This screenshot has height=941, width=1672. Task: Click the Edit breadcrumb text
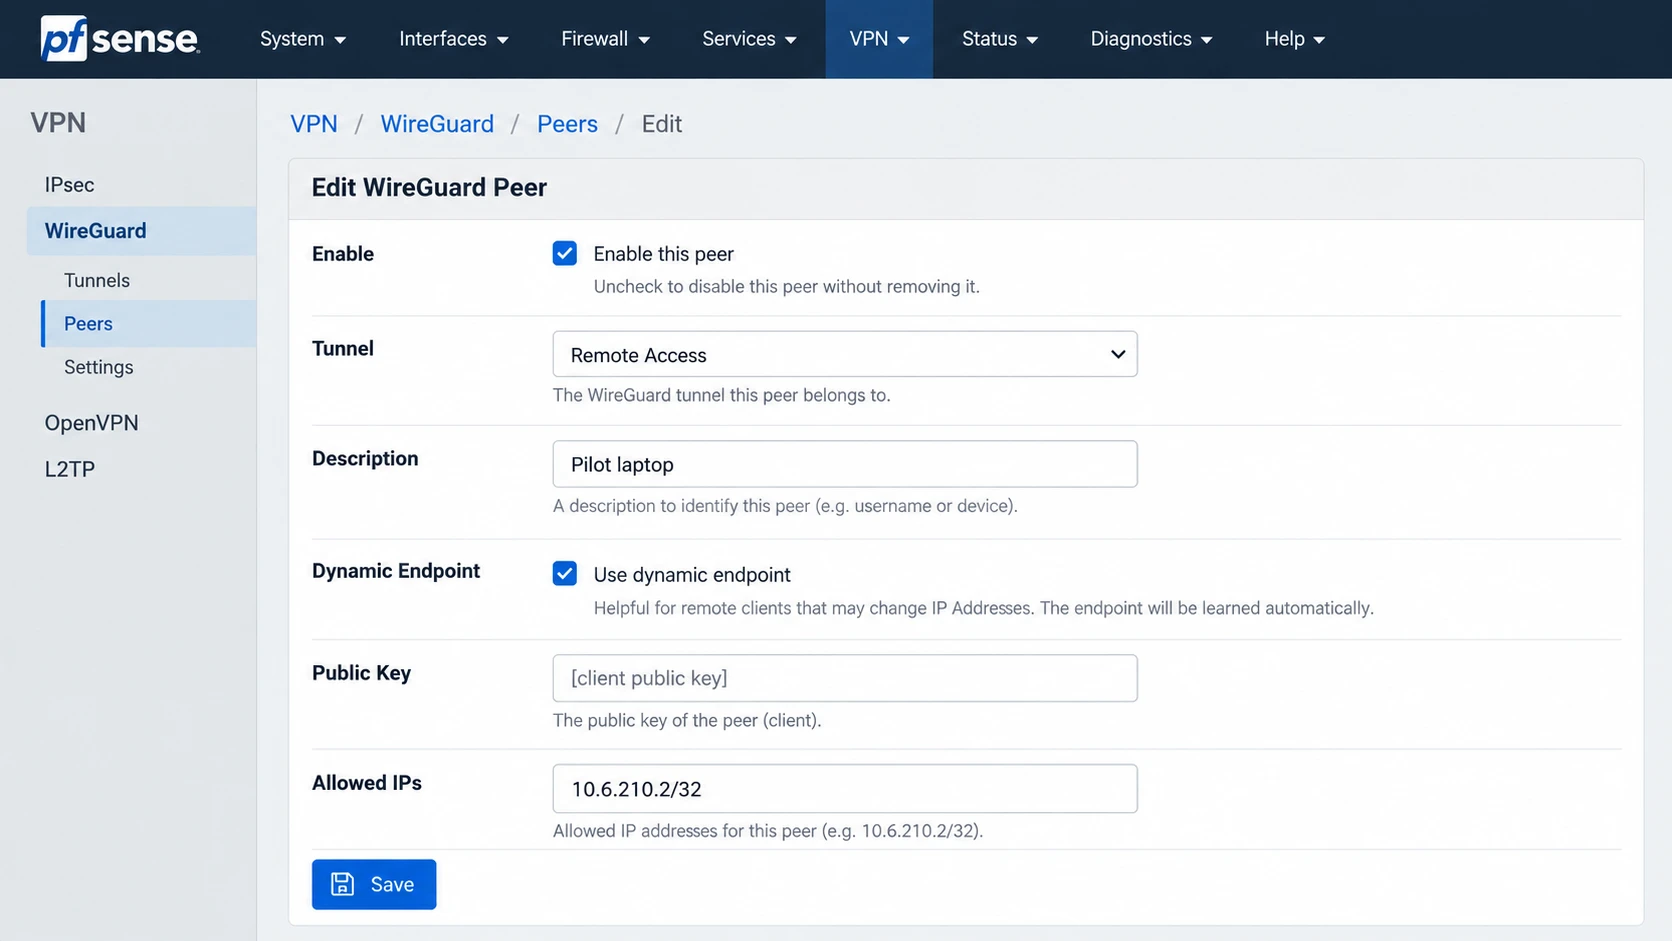tap(662, 124)
